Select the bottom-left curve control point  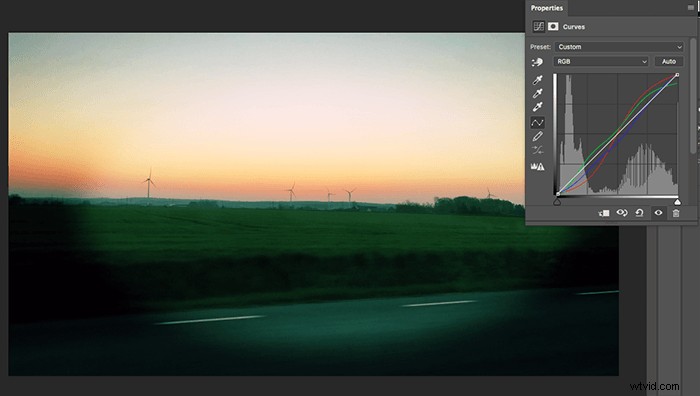(x=558, y=194)
